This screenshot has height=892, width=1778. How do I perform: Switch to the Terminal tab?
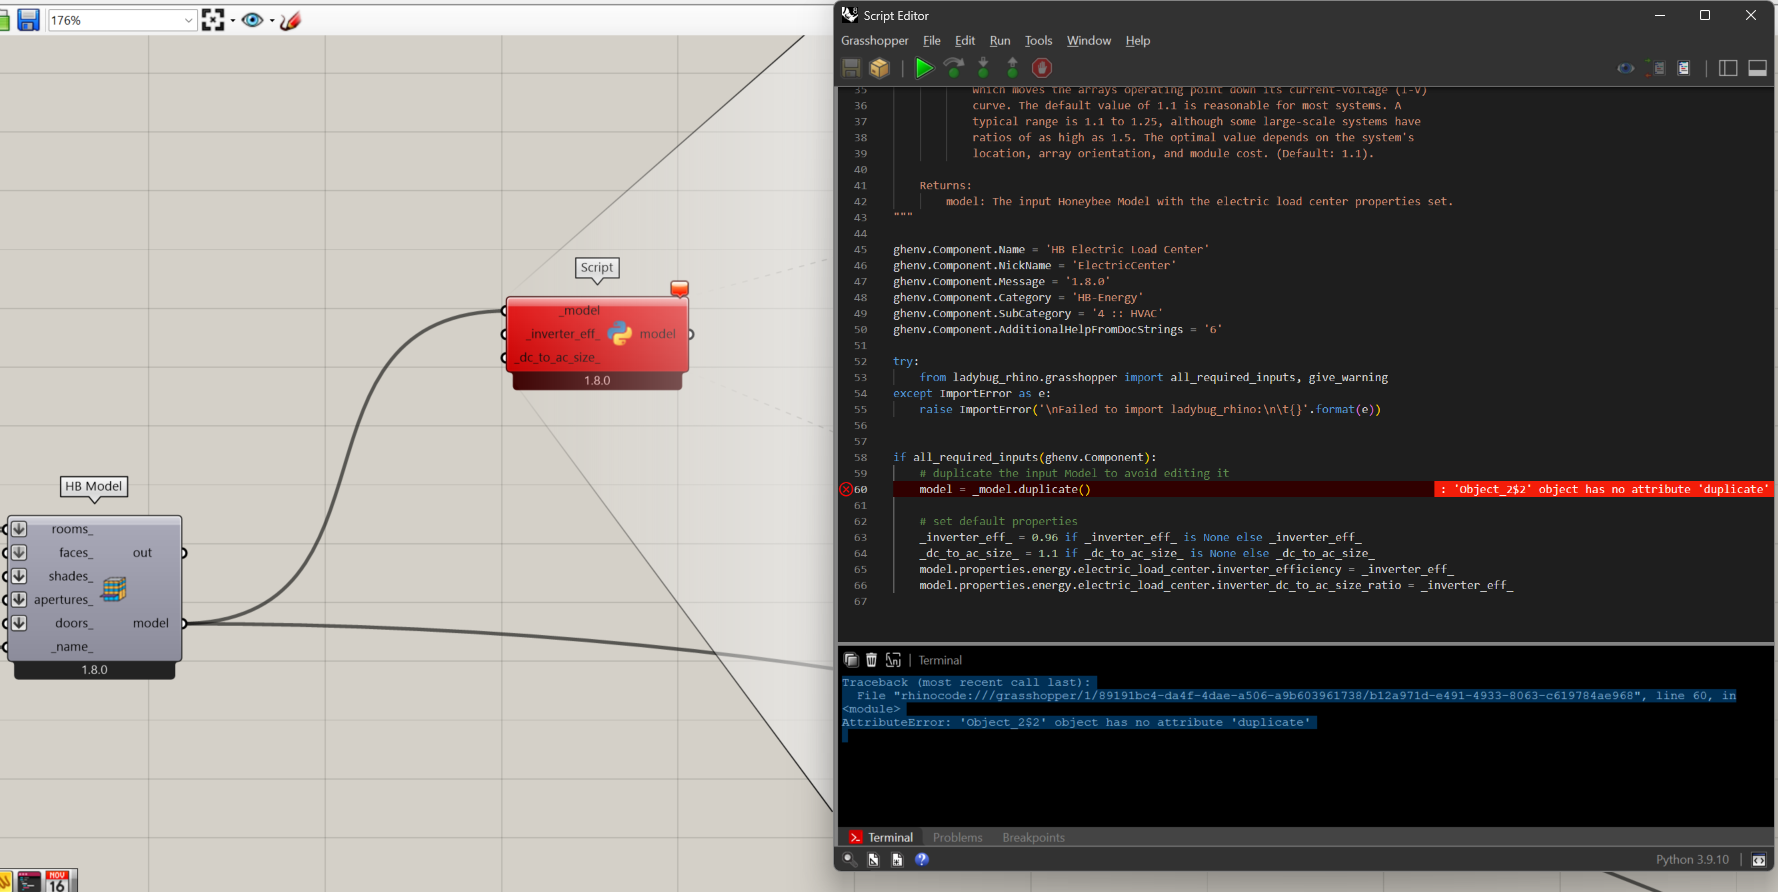(x=881, y=838)
